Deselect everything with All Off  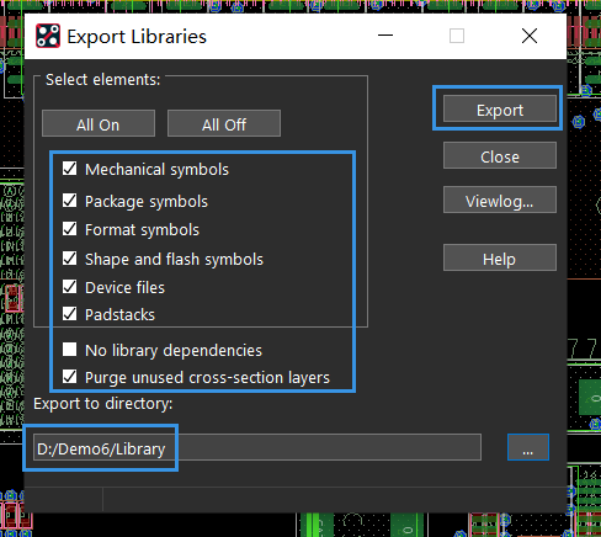click(224, 124)
